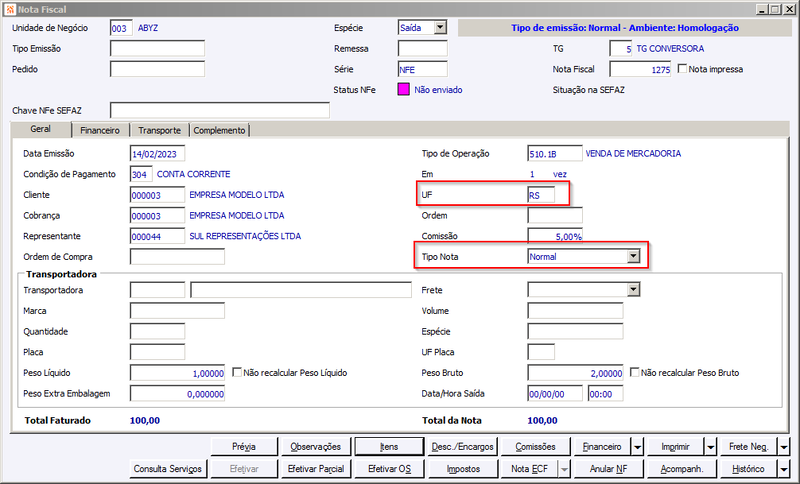Focus the Marca input field
Image resolution: width=800 pixels, height=484 pixels.
pos(177,311)
